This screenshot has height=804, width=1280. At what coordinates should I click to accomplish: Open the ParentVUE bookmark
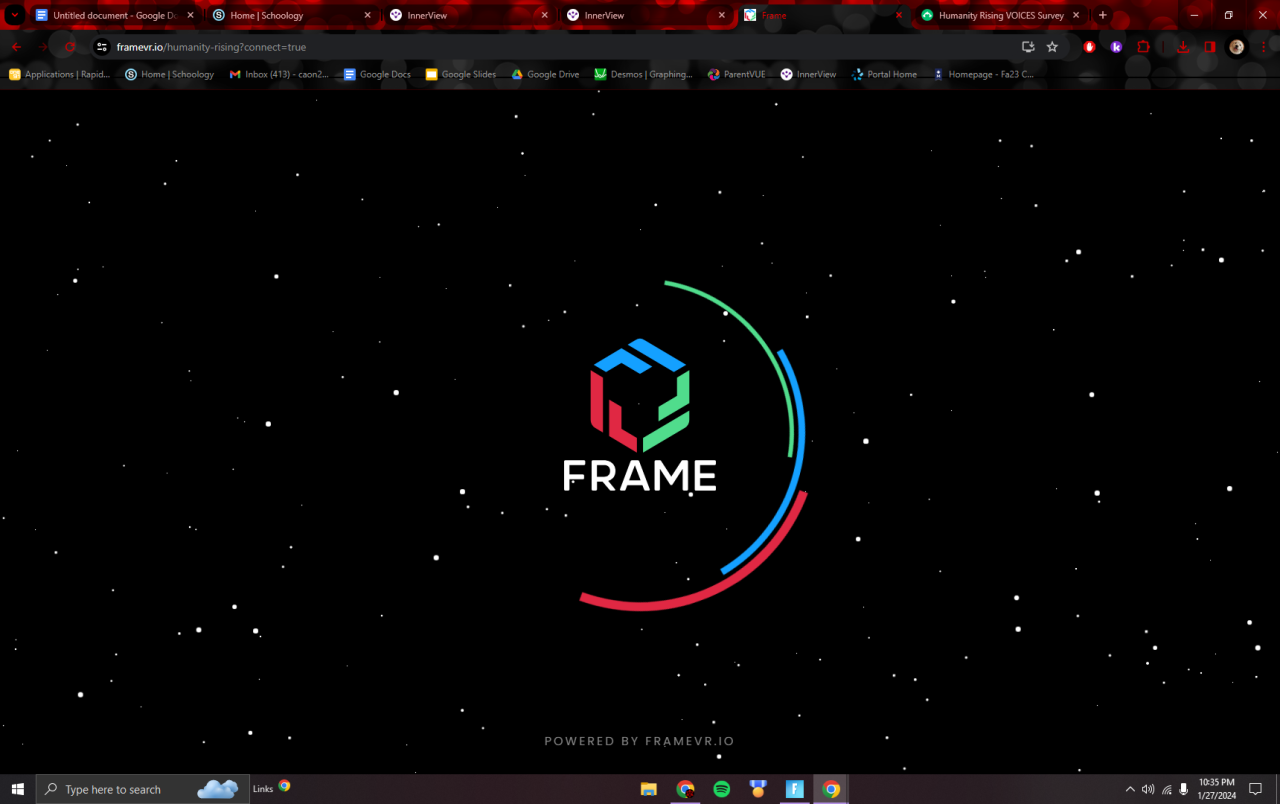[736, 74]
